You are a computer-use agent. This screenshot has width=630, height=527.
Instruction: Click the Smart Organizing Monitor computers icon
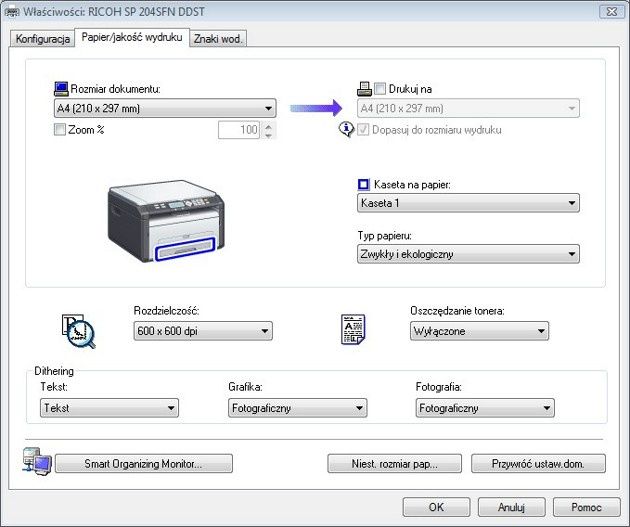37,461
